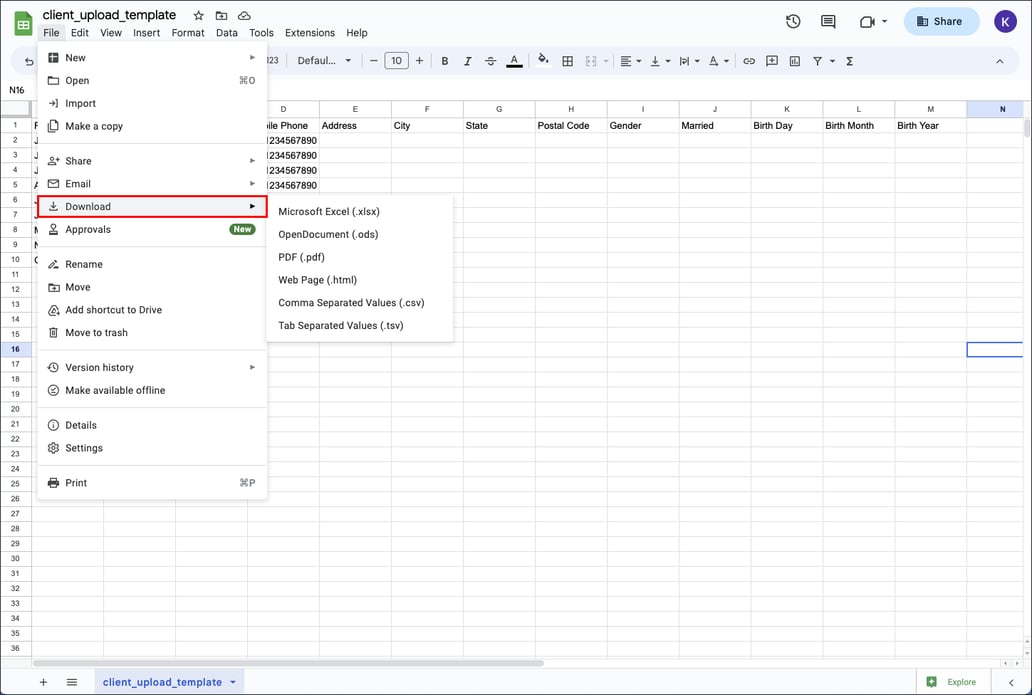The image size is (1032, 695).
Task: Open Settings in File menu
Action: click(152, 448)
